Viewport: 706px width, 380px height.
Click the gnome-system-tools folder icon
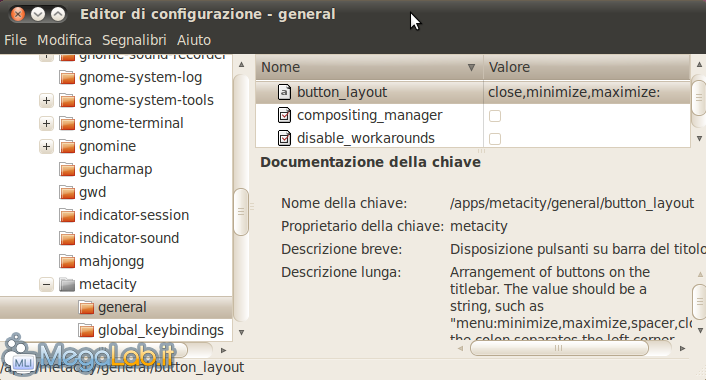pyautogui.click(x=67, y=100)
